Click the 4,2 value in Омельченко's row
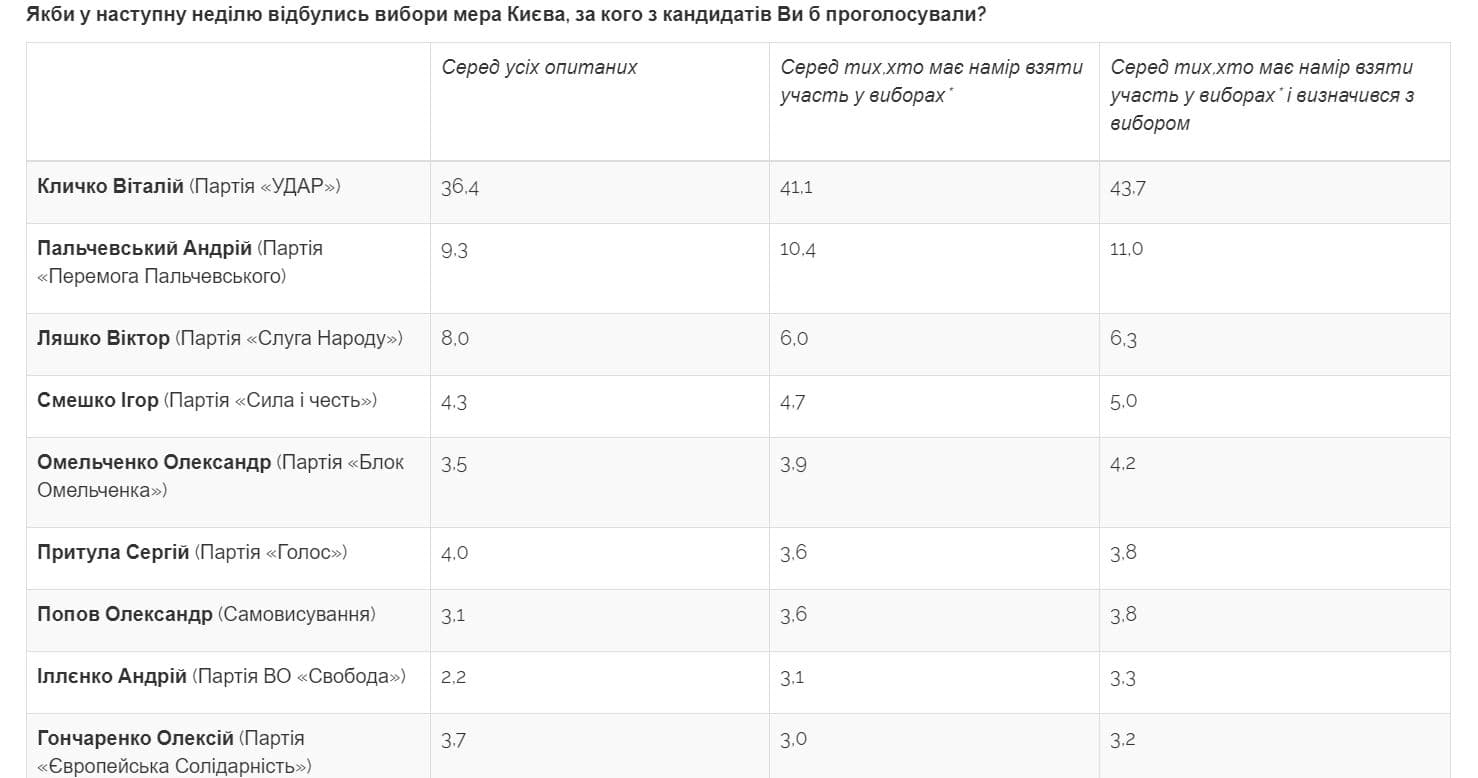This screenshot has width=1478, height=778. [x=1123, y=464]
